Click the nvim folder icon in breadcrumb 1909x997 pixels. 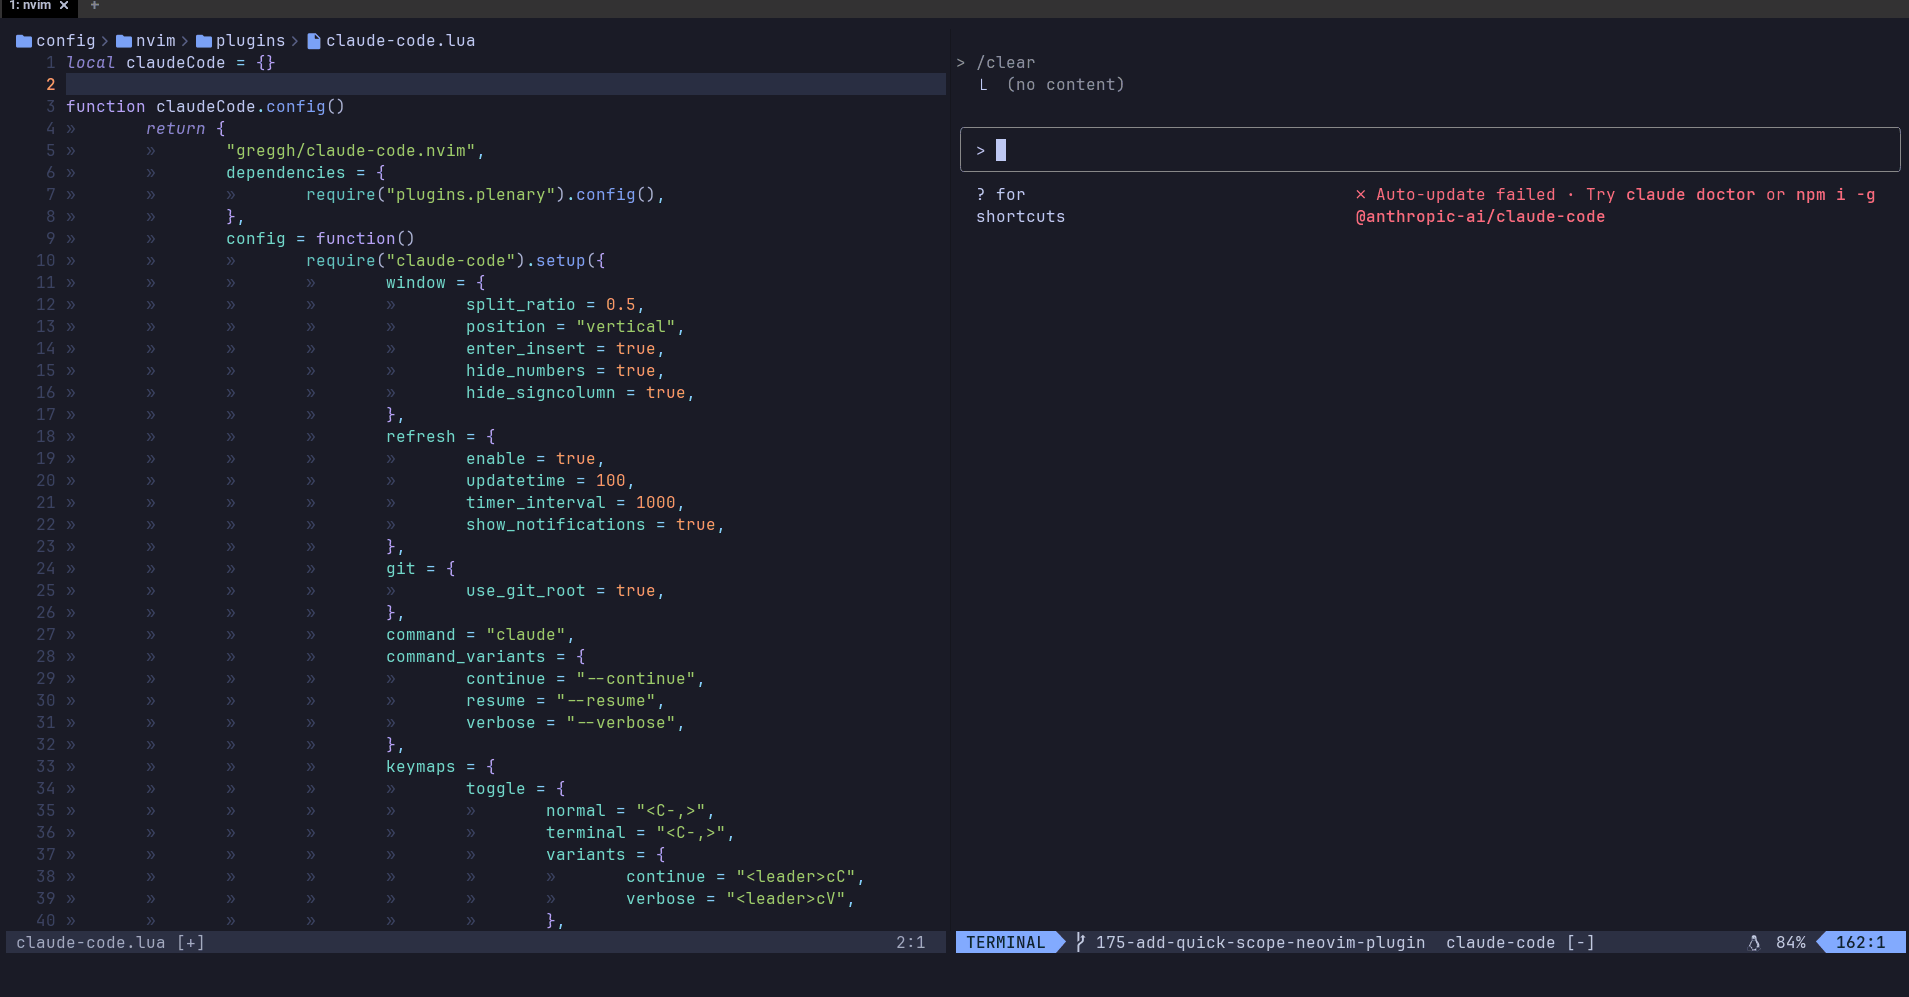[124, 41]
